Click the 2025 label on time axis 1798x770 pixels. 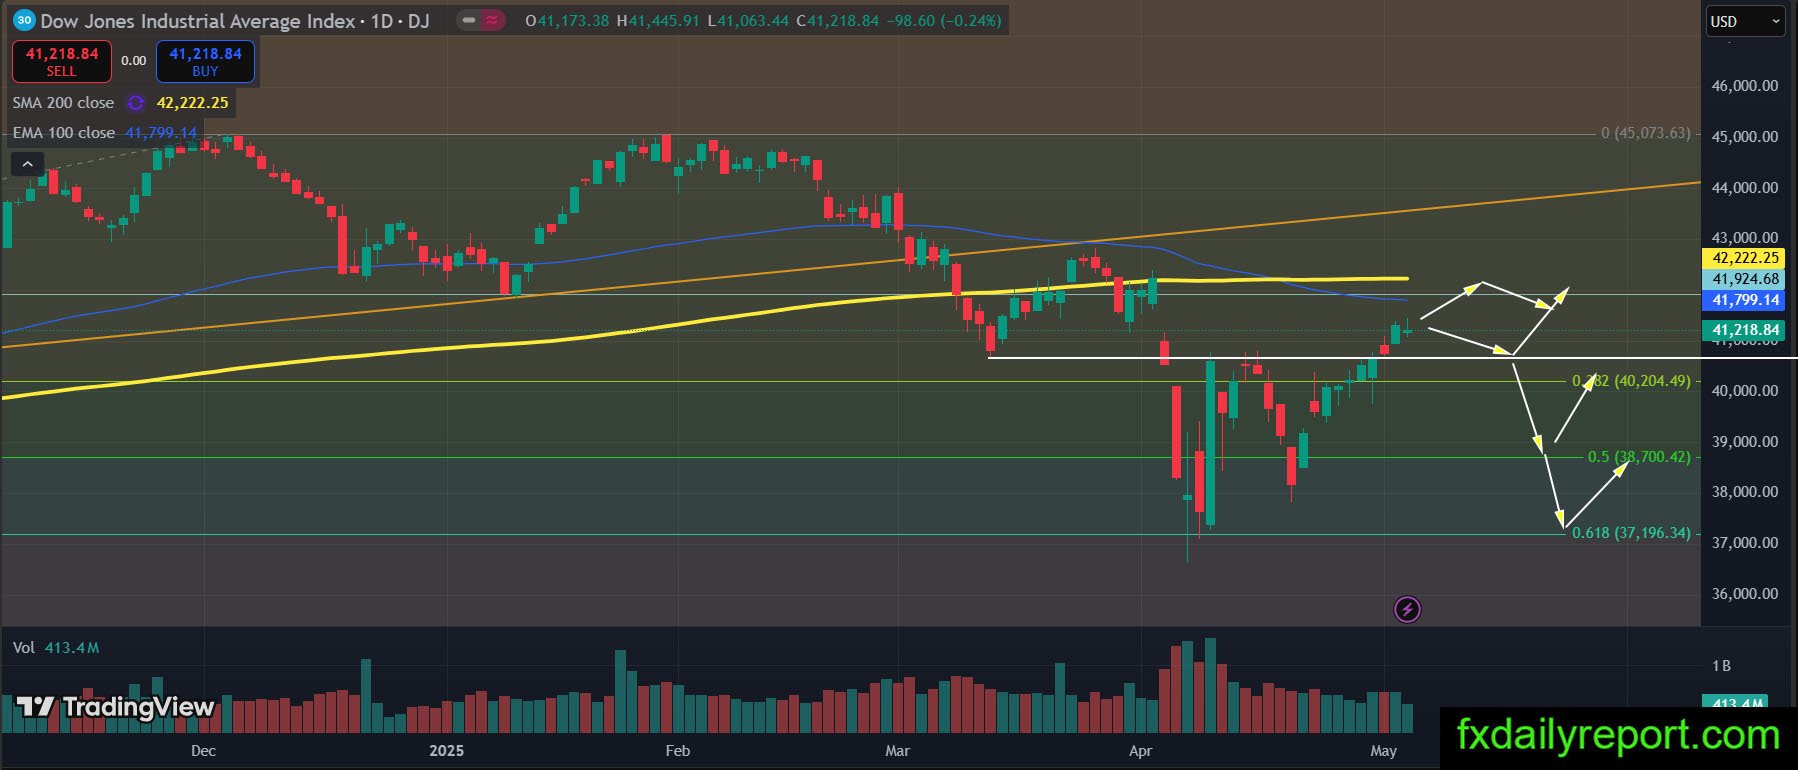(446, 751)
